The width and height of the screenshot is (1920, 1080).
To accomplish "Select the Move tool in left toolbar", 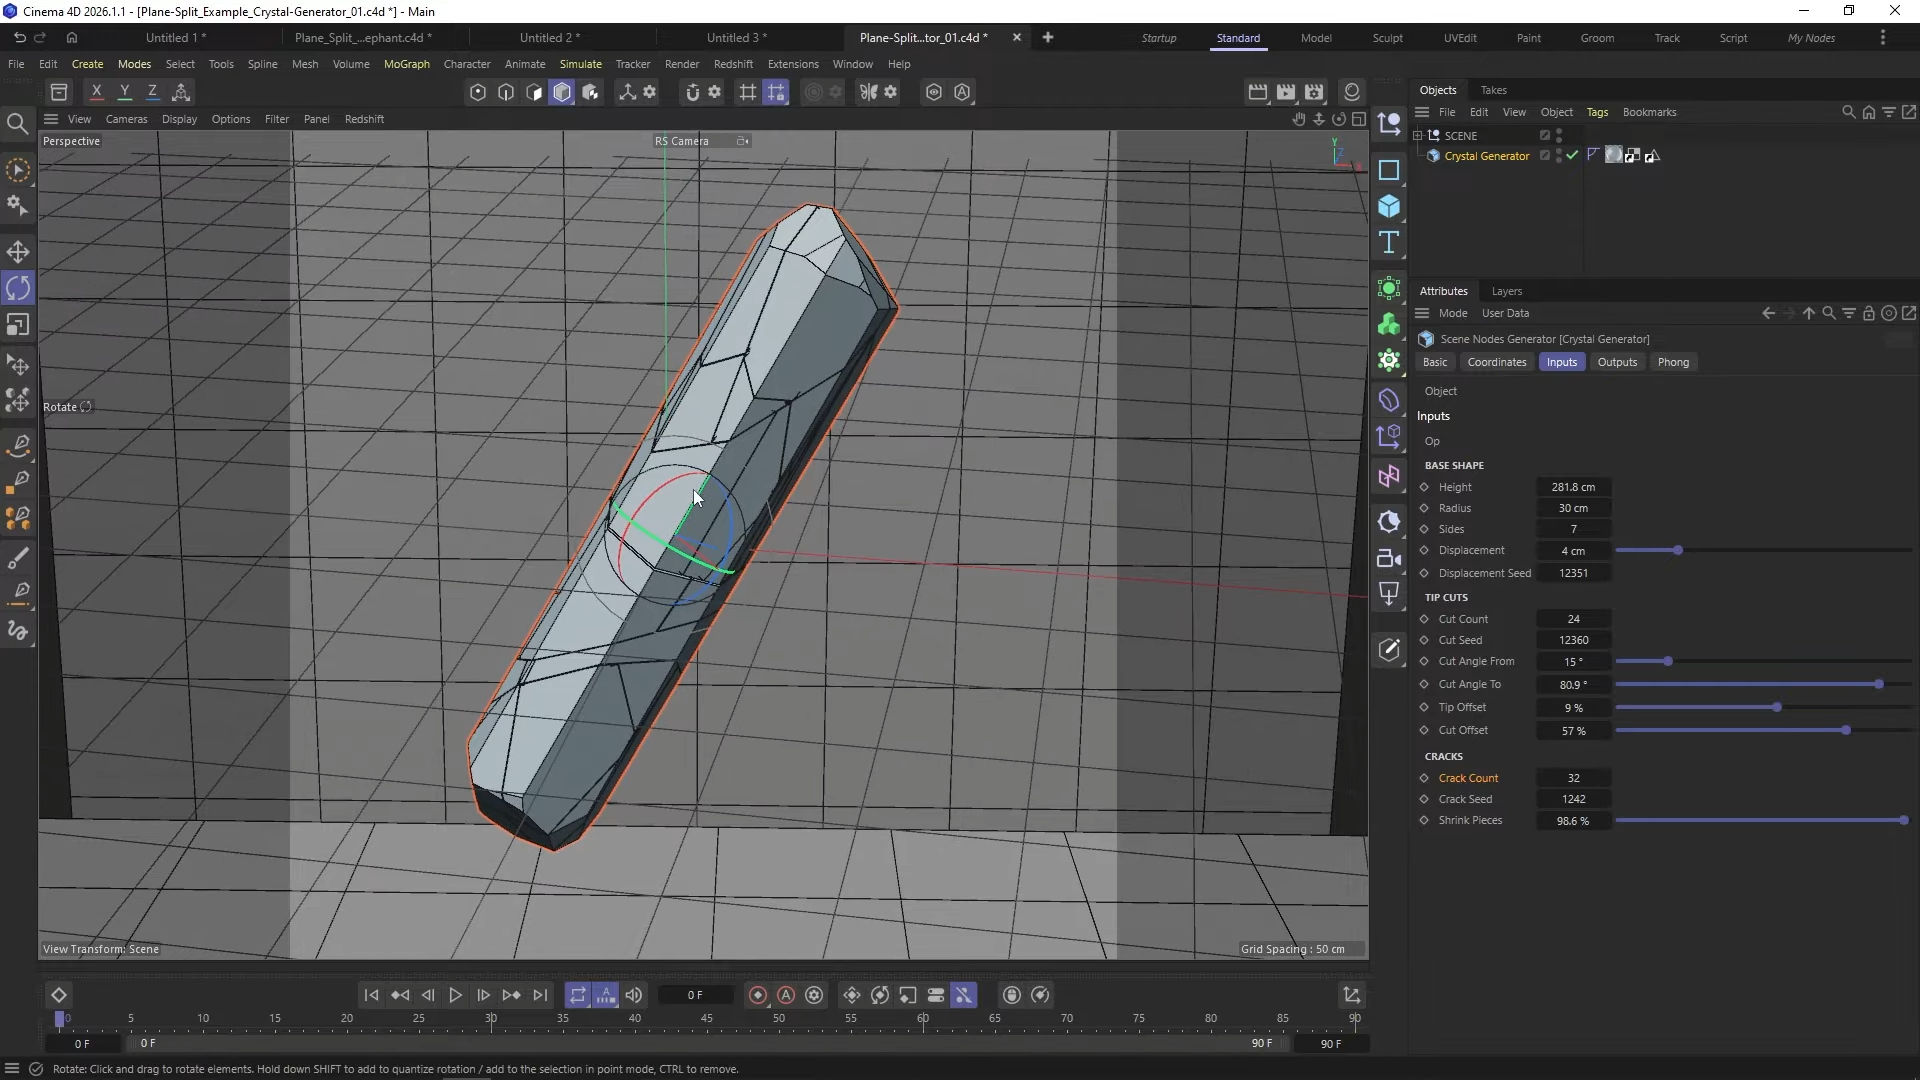I will click(18, 252).
